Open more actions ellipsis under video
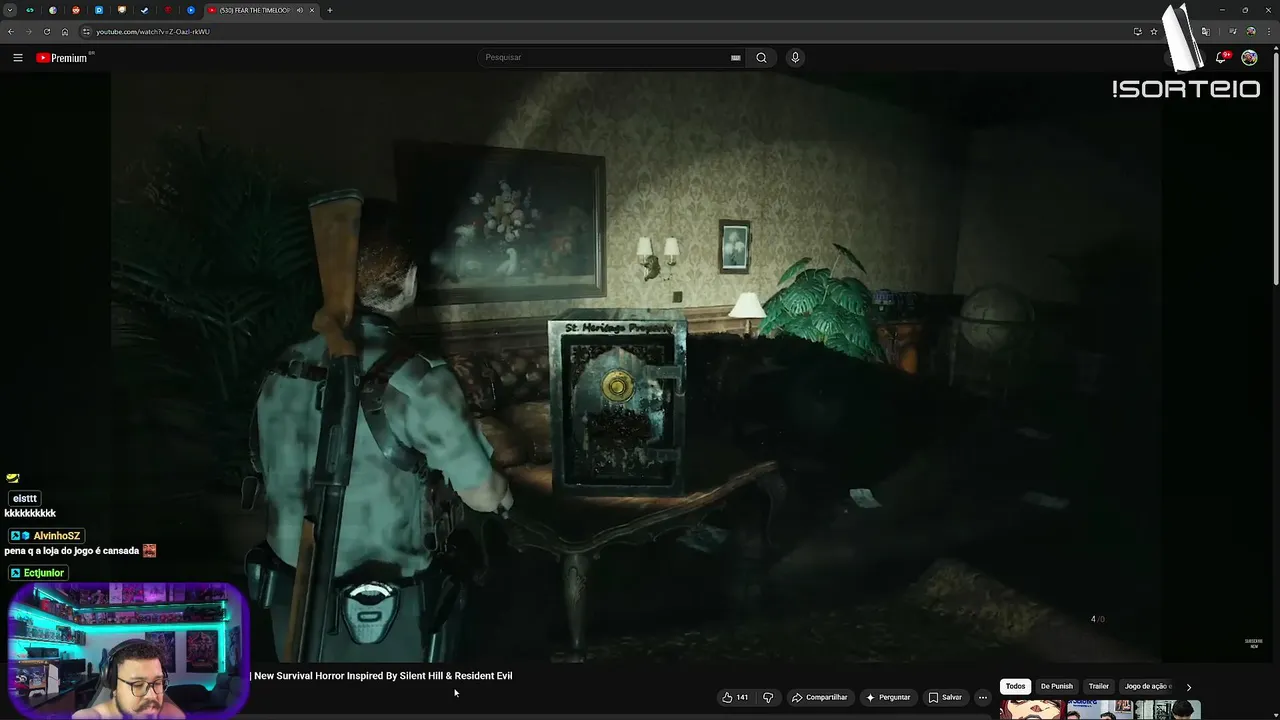The image size is (1280, 720). pyautogui.click(x=983, y=697)
